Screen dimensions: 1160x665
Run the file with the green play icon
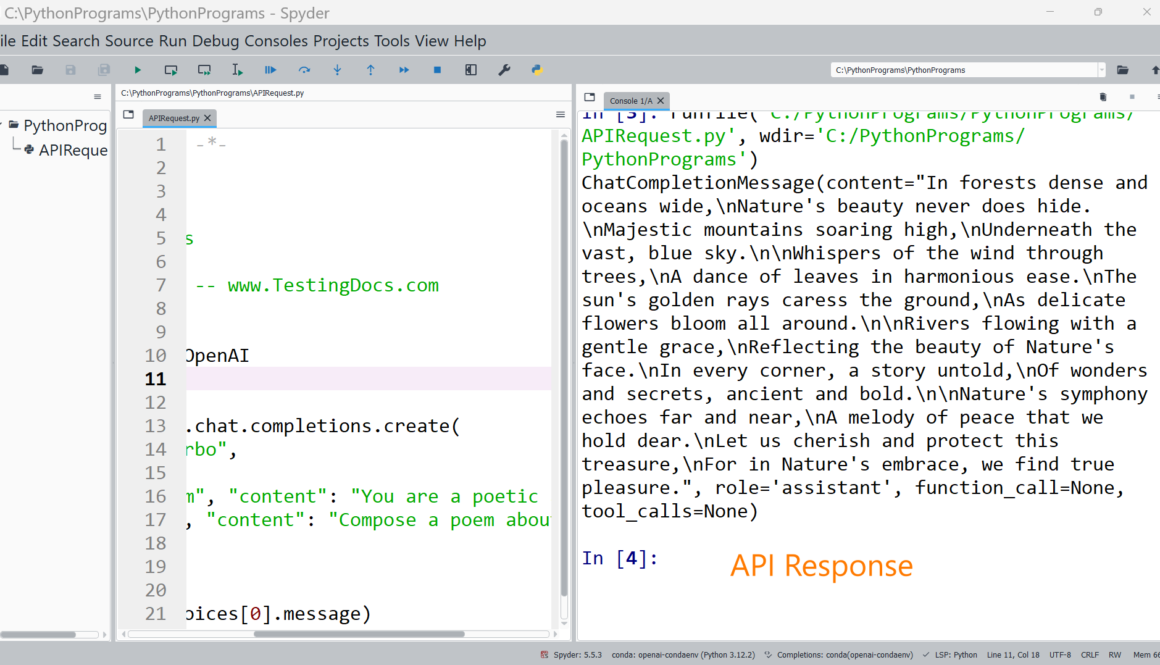click(x=138, y=70)
